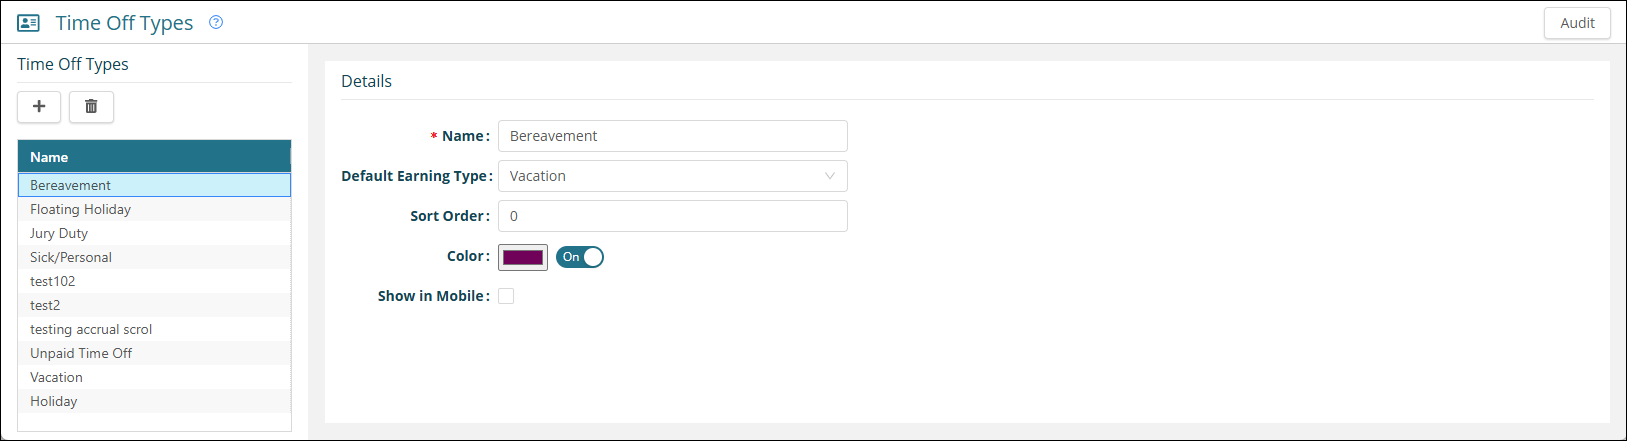Click the chevron arrow in Vacation combo box
Viewport: 1627px width, 441px height.
[830, 176]
